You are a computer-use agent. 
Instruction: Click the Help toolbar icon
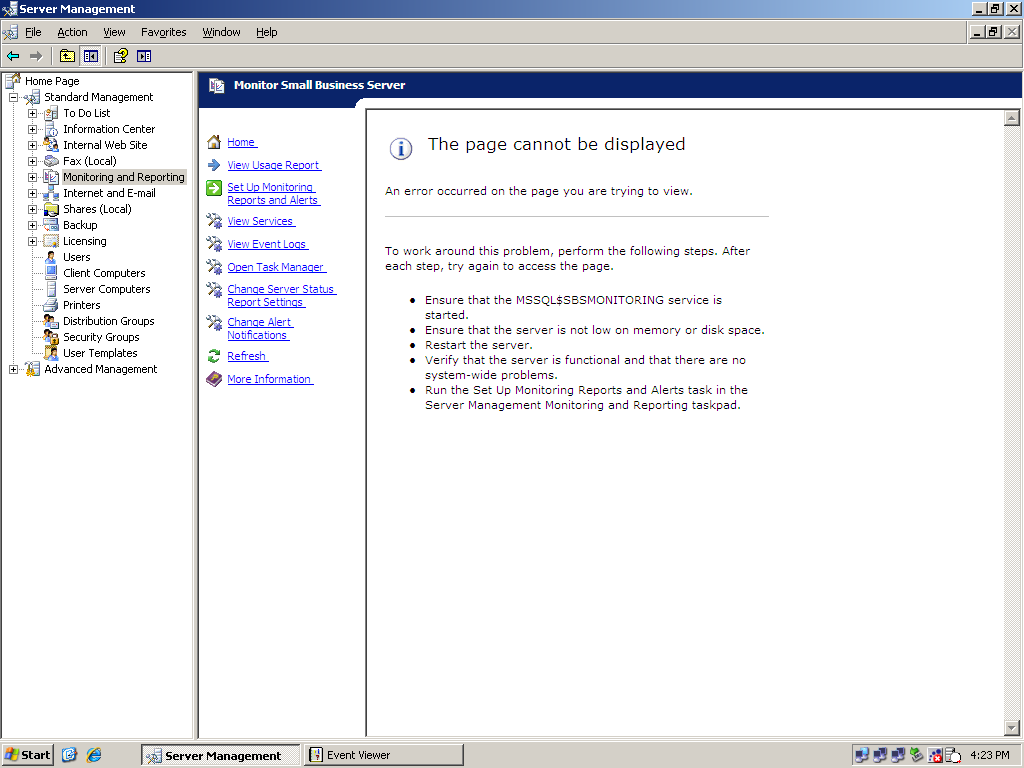(x=121, y=56)
